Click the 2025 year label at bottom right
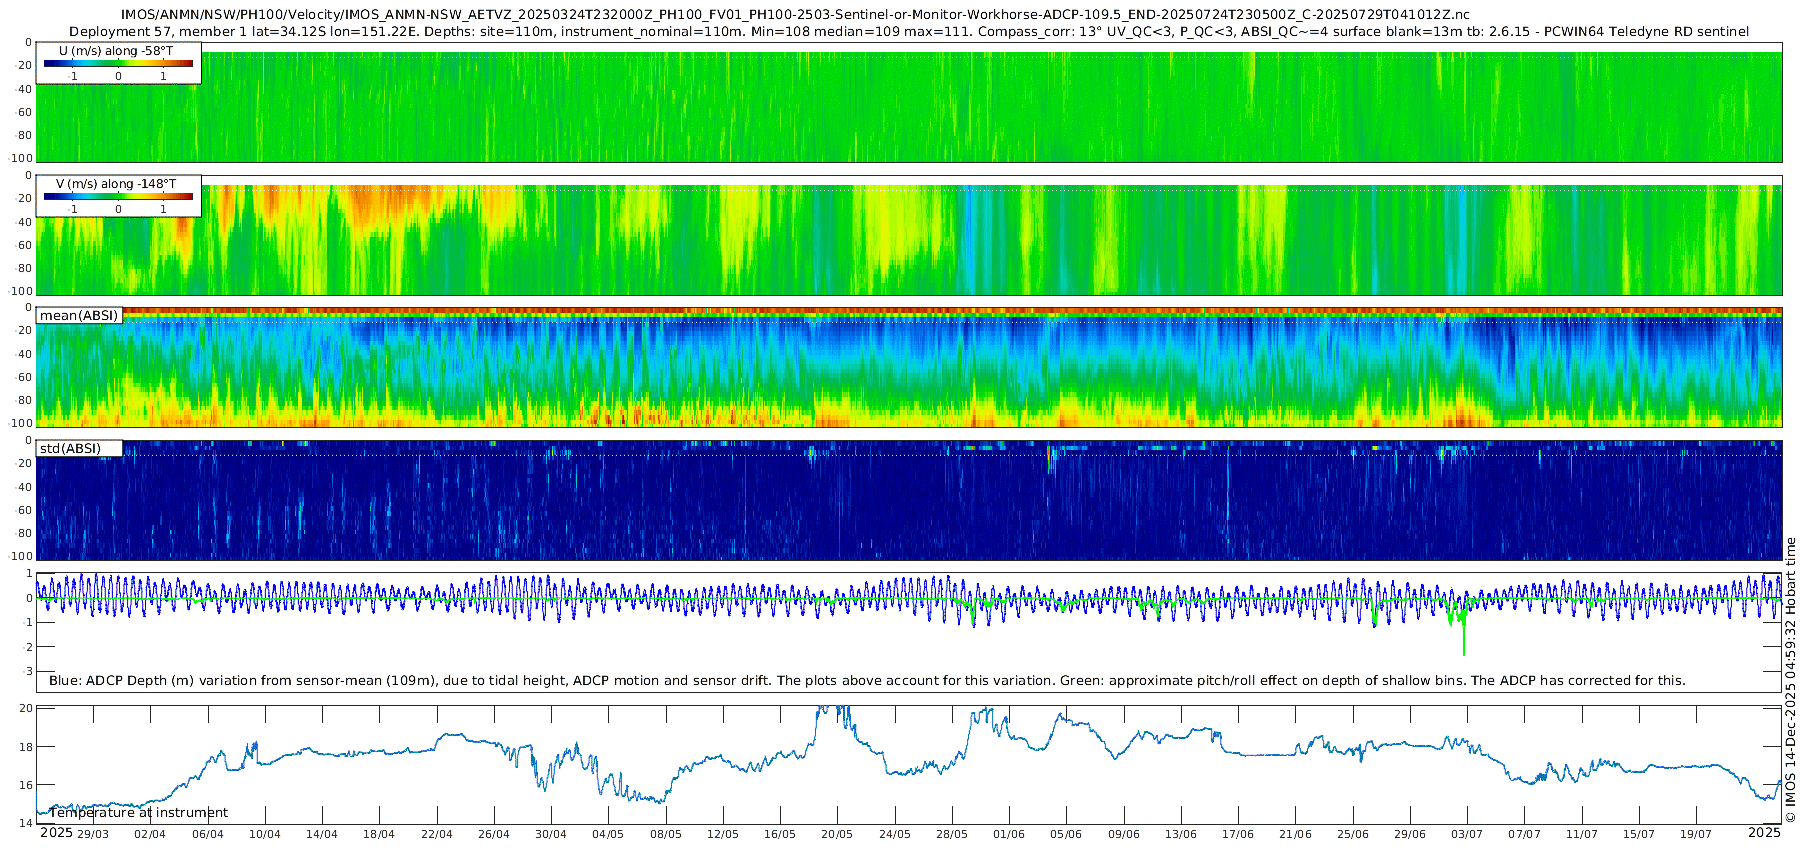This screenshot has width=1800, height=850. 1764,833
